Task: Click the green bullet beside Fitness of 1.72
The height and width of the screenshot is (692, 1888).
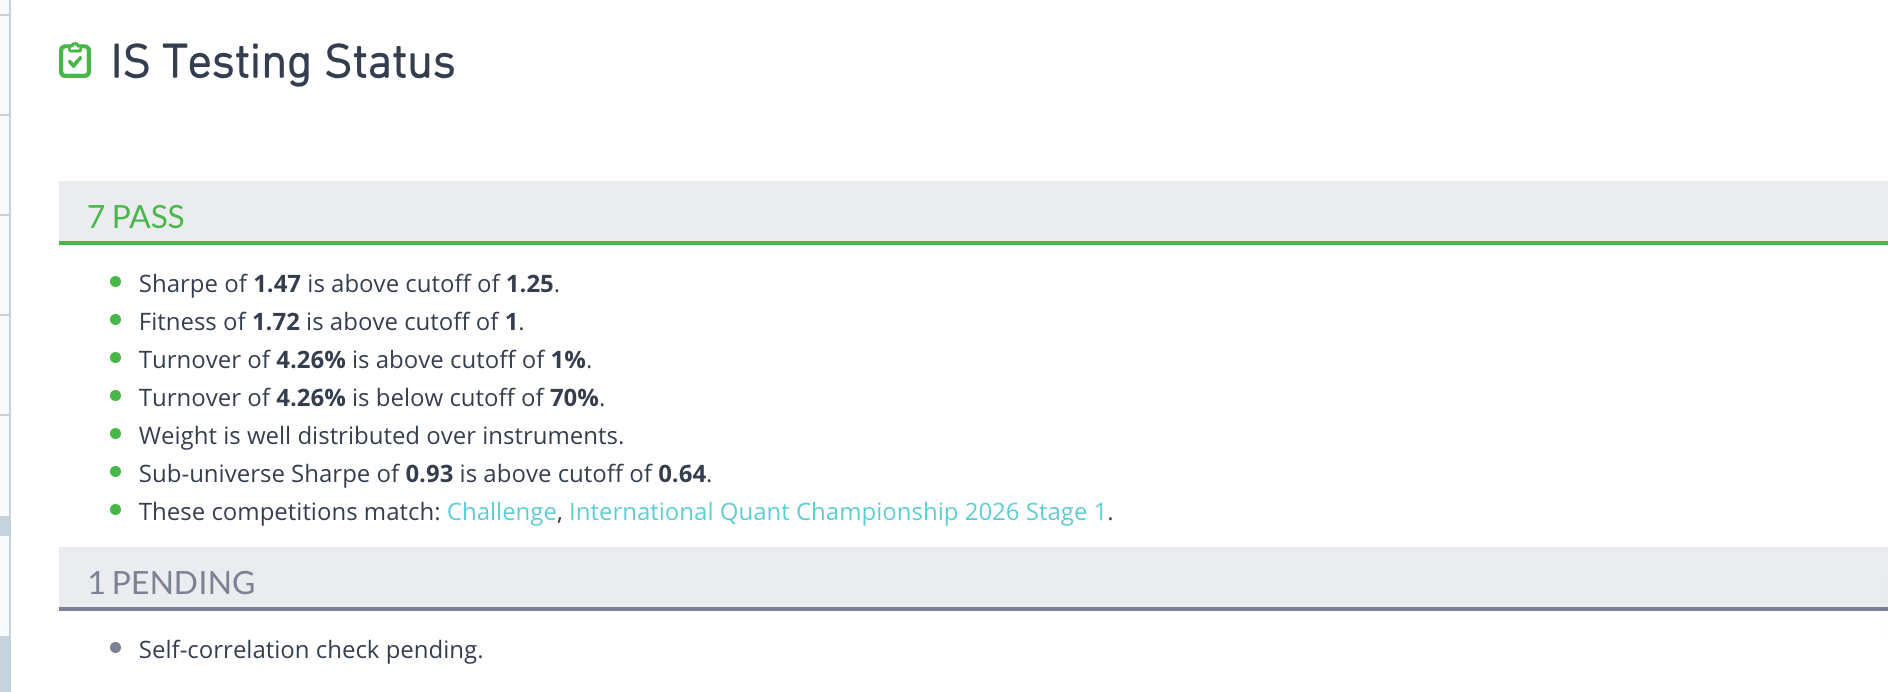Action: tap(116, 320)
